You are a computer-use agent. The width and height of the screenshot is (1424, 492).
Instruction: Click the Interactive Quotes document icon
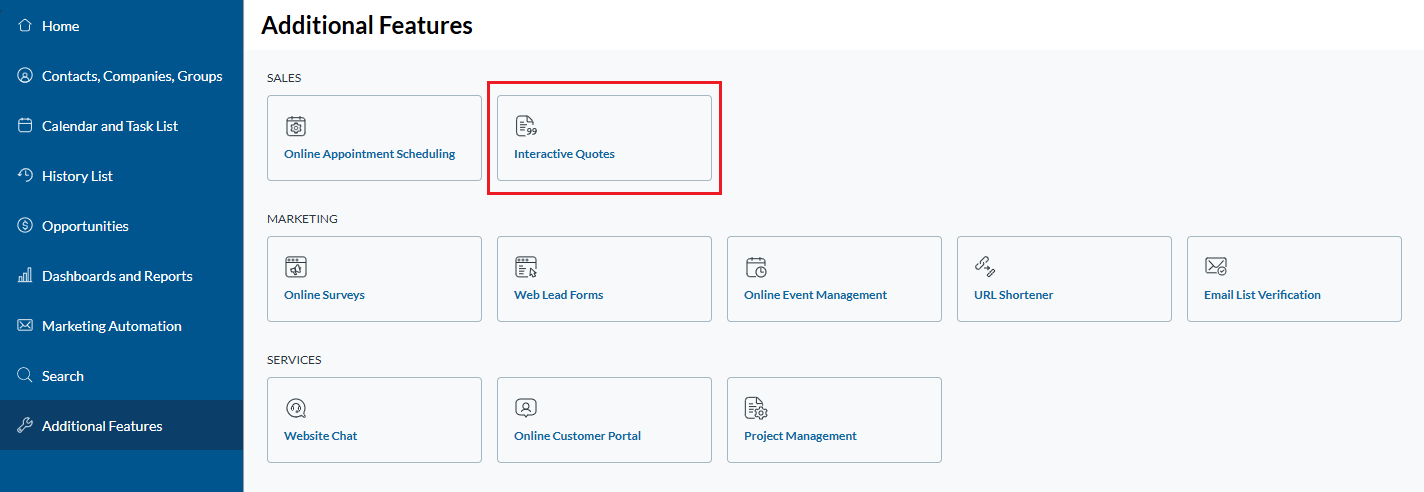525,126
